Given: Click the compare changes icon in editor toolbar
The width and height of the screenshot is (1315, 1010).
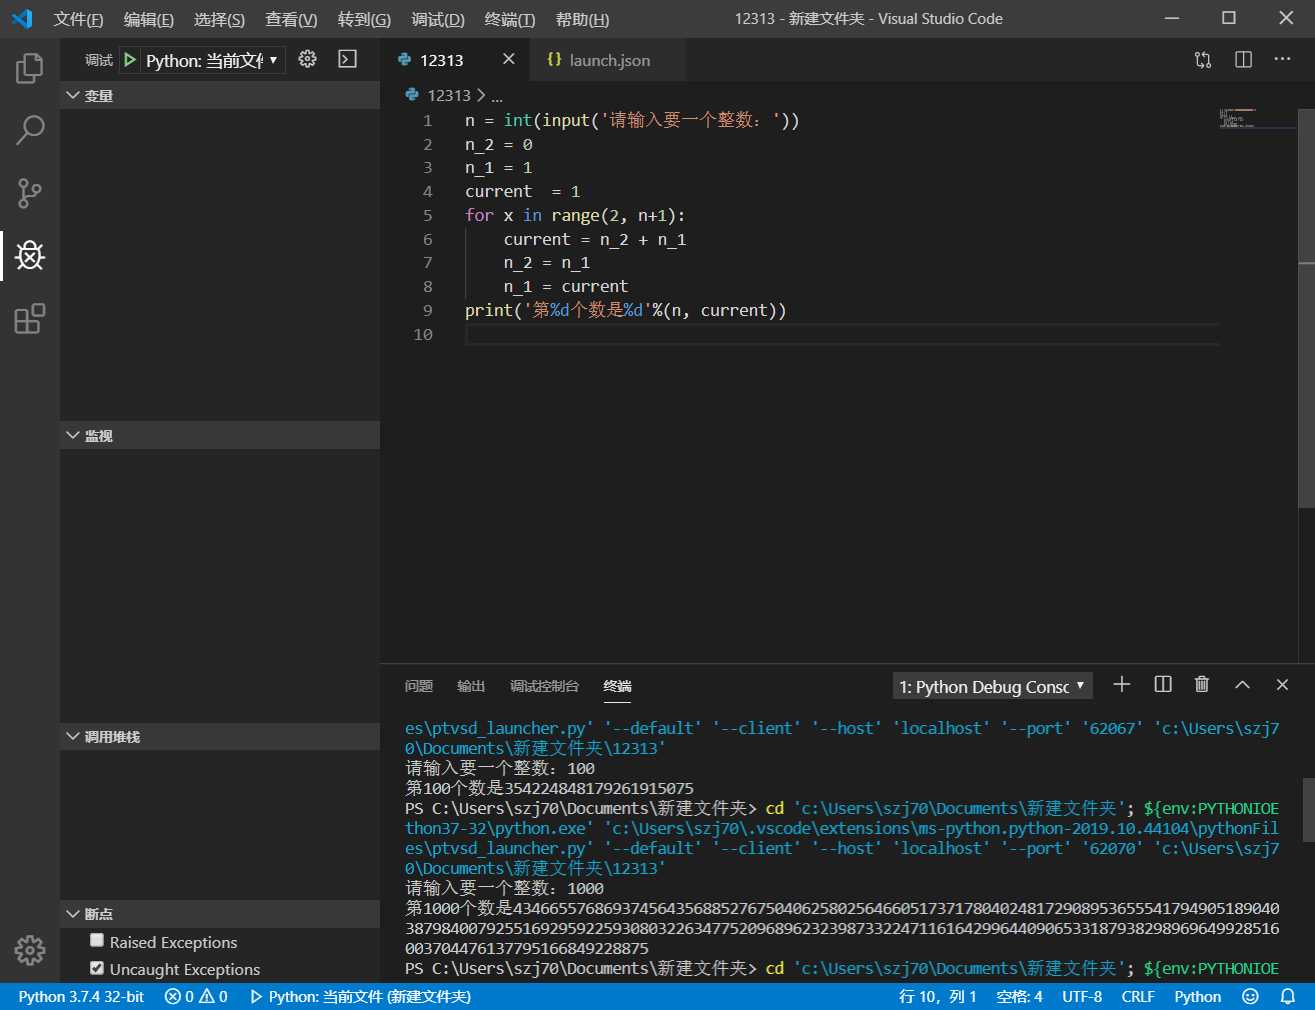Looking at the screenshot, I should point(1203,60).
